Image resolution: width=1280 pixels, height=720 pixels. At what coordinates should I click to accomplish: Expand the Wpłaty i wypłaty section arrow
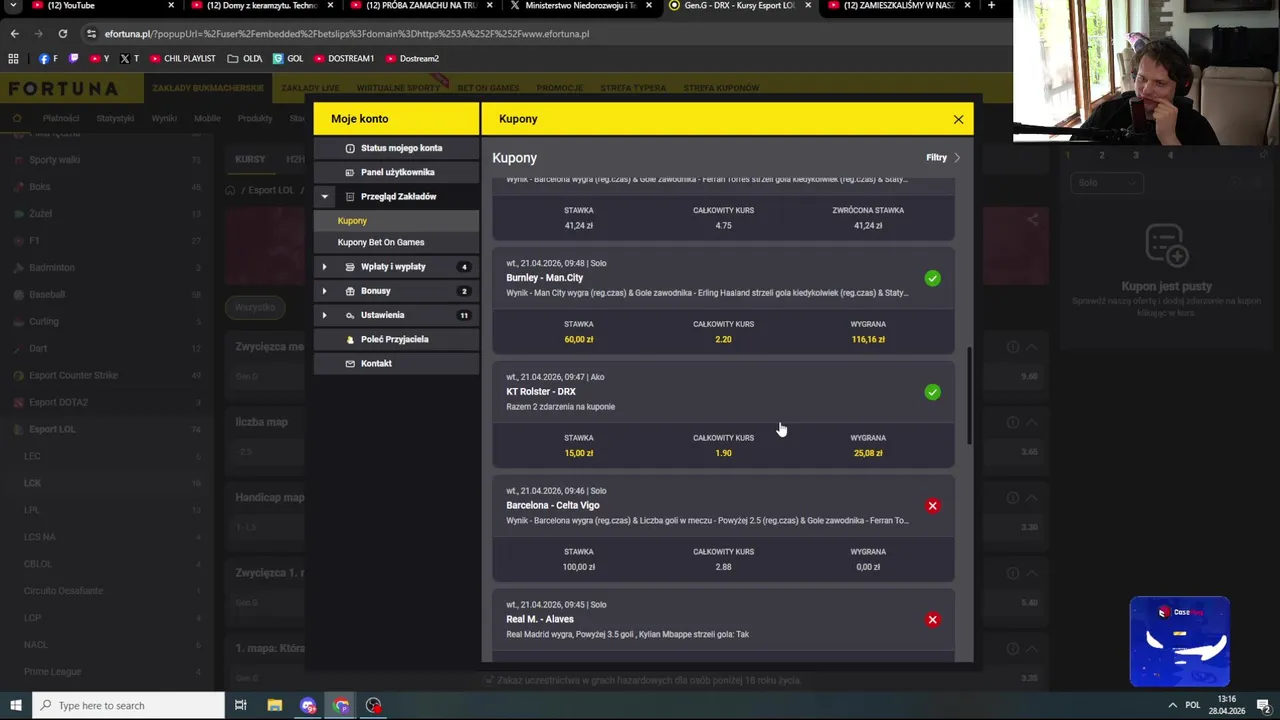coord(324,267)
